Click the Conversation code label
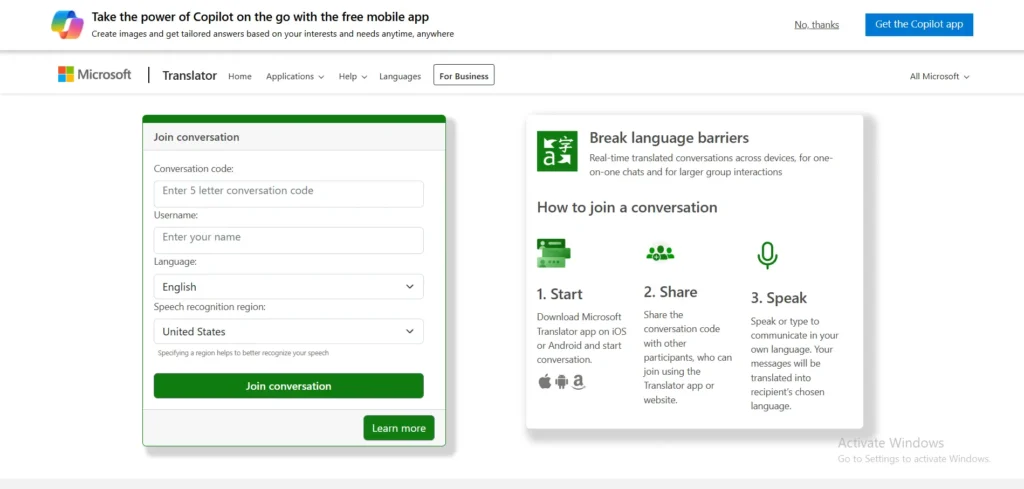This screenshot has height=489, width=1024. coord(193,168)
